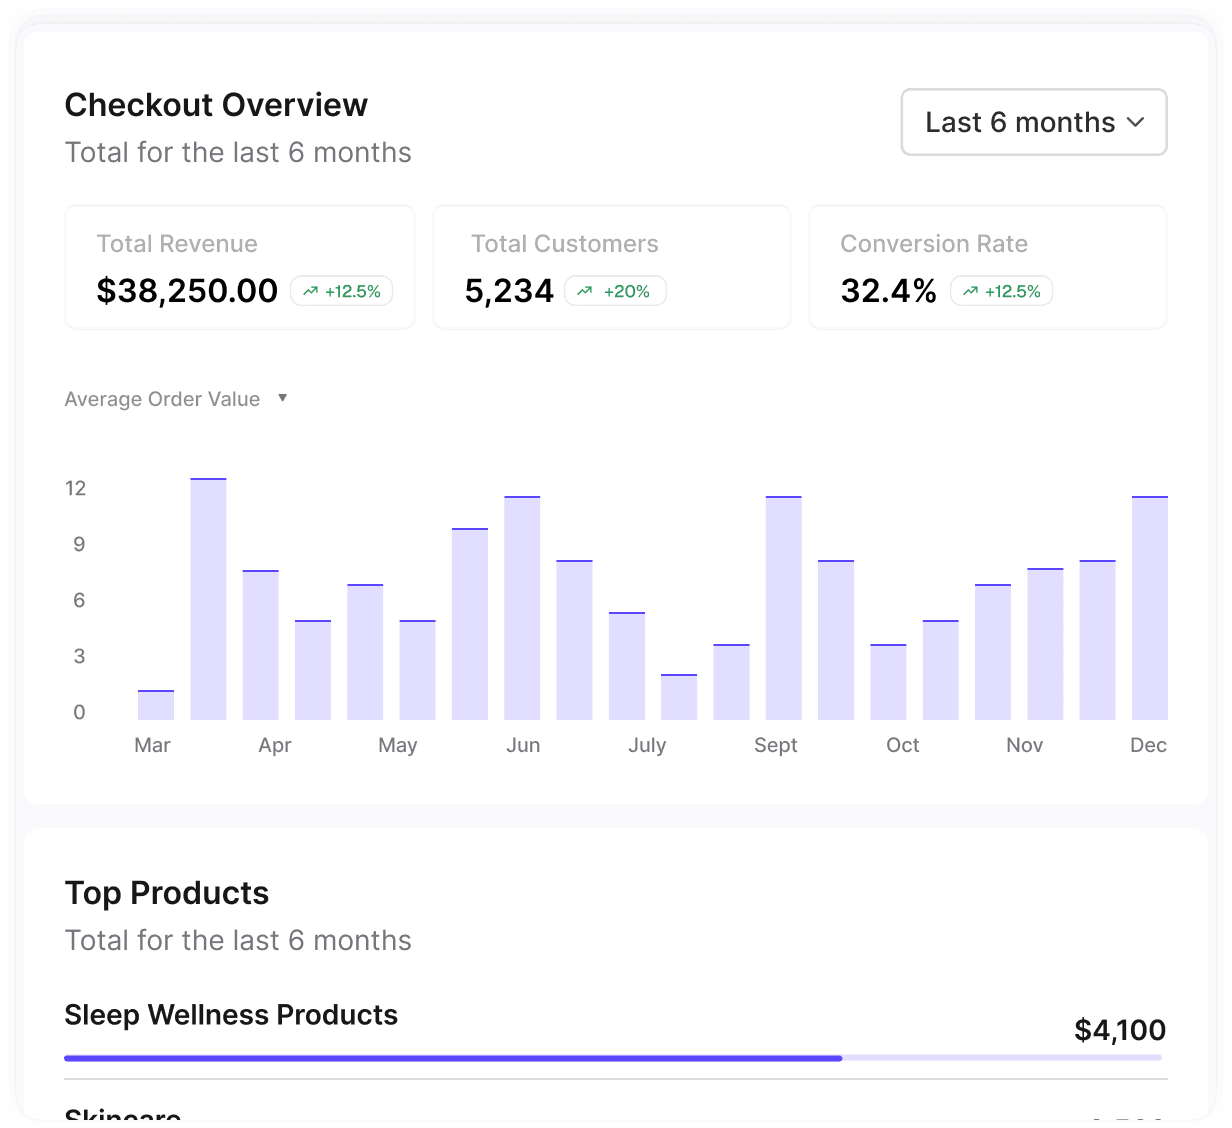Select the Average Order Value metric label

point(162,399)
